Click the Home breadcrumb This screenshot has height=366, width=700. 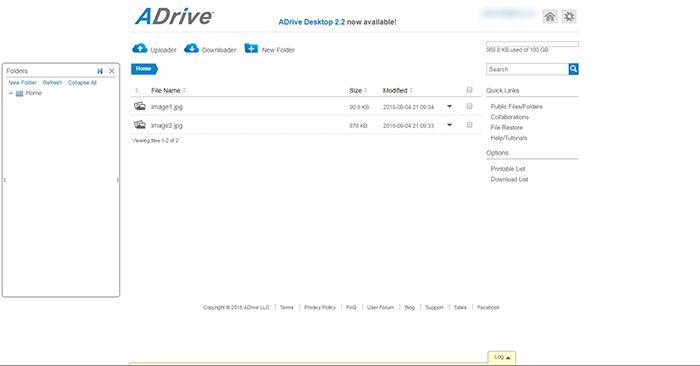pyautogui.click(x=144, y=69)
